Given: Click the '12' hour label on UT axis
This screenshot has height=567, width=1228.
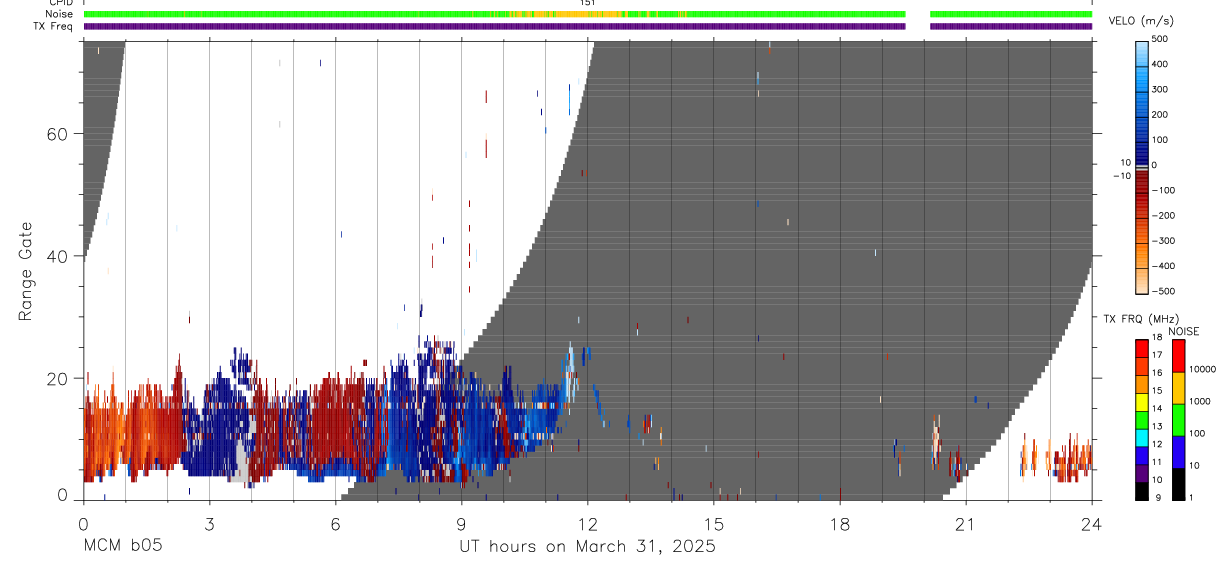Looking at the screenshot, I should pos(588,524).
